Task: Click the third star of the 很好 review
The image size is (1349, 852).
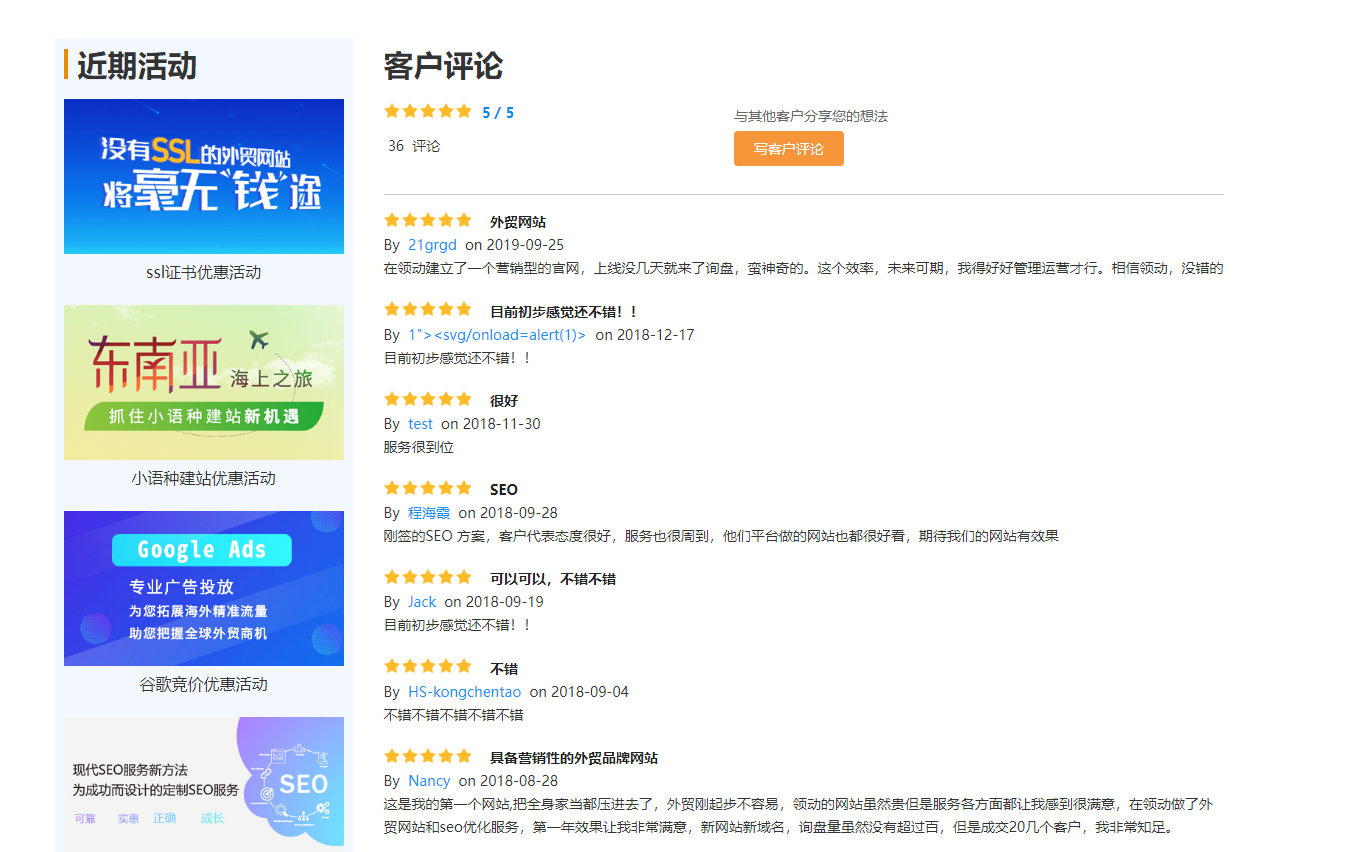Action: pyautogui.click(x=428, y=399)
